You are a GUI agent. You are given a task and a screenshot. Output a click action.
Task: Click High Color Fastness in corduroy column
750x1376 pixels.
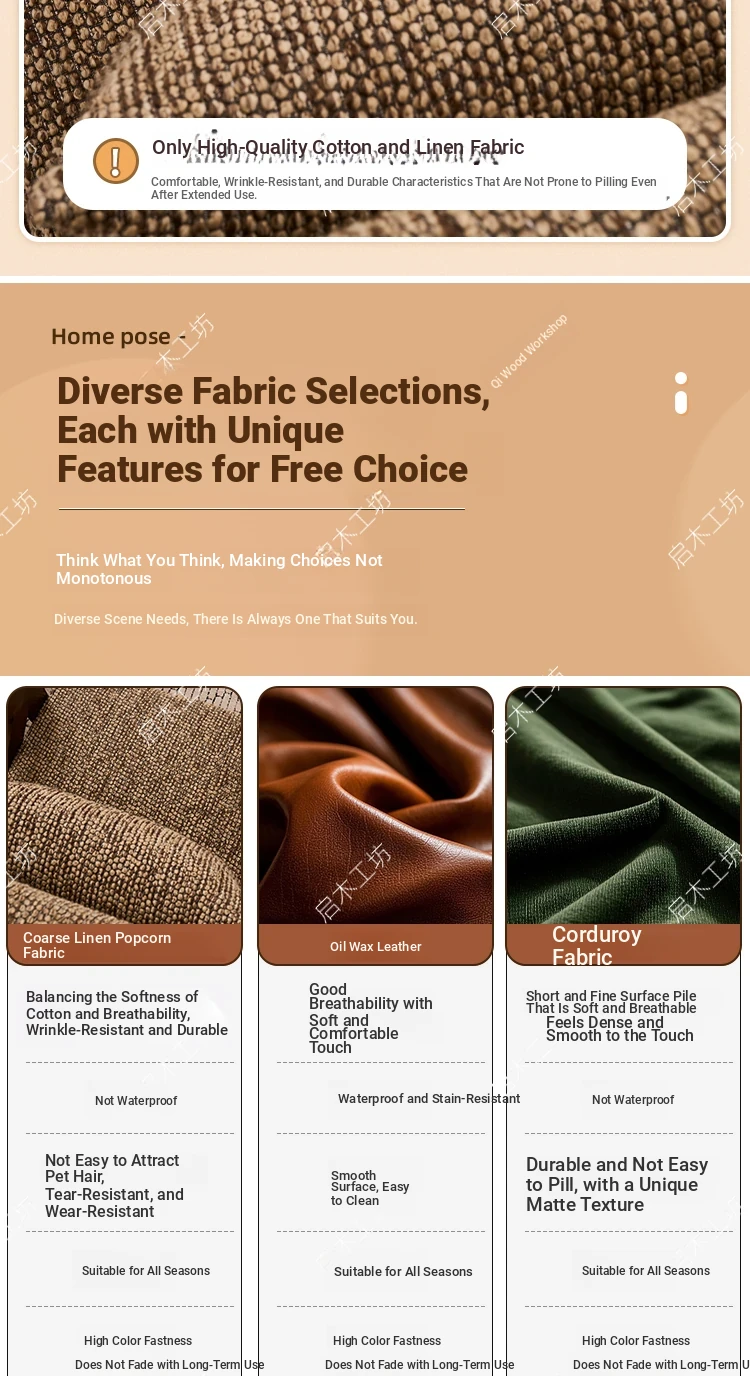[x=636, y=1340]
